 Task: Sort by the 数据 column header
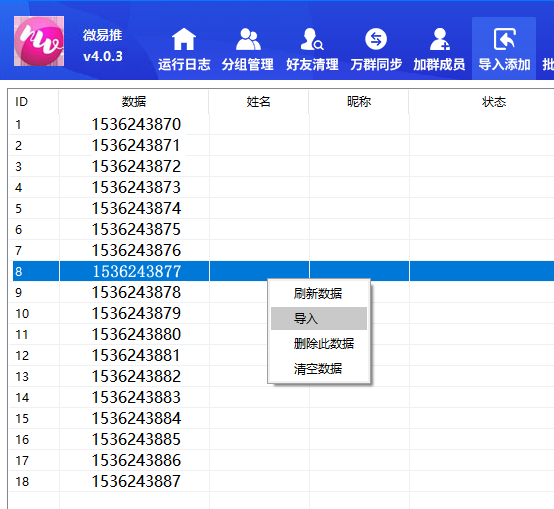(134, 102)
